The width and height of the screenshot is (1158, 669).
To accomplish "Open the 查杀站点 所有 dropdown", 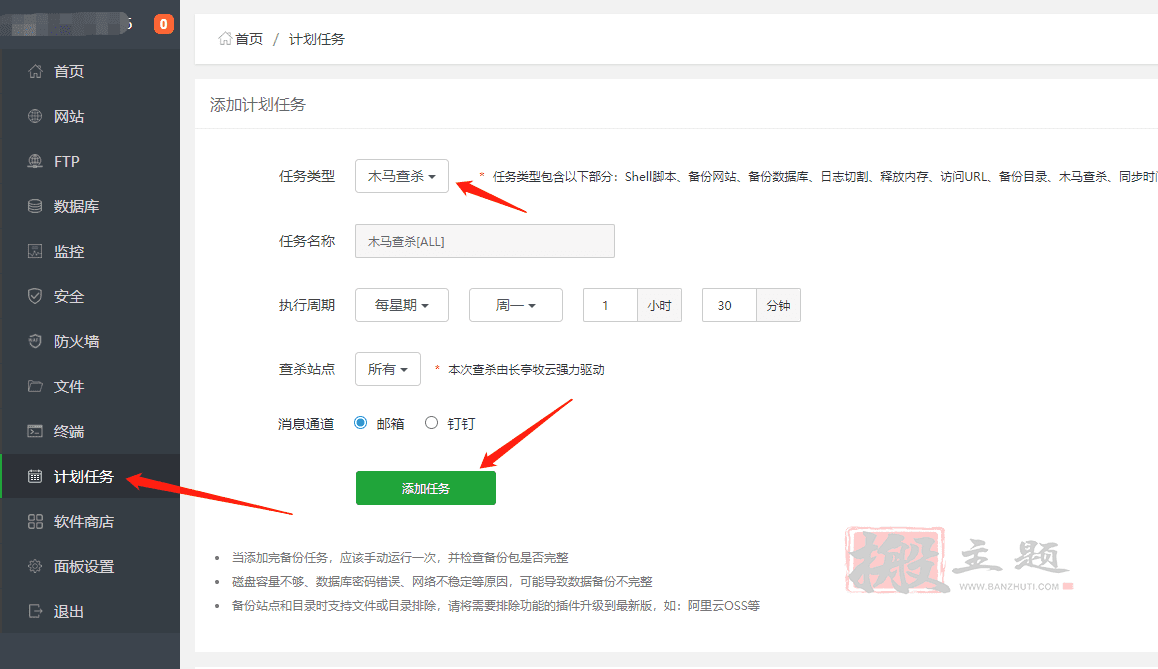I will [388, 369].
